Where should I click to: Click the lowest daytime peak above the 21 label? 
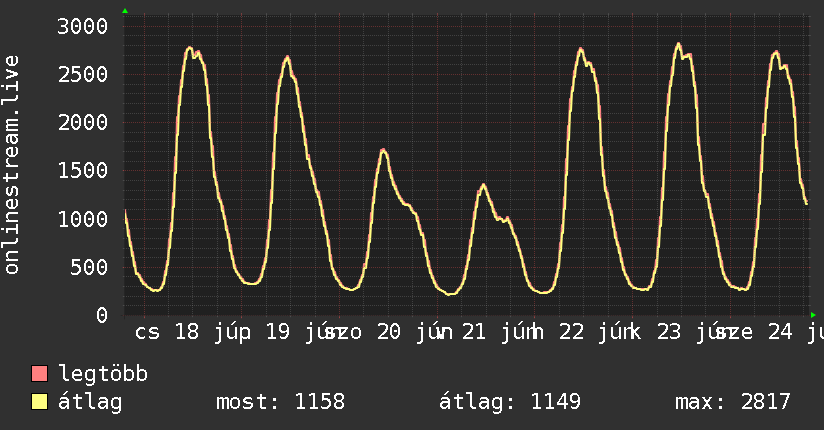tap(483, 186)
